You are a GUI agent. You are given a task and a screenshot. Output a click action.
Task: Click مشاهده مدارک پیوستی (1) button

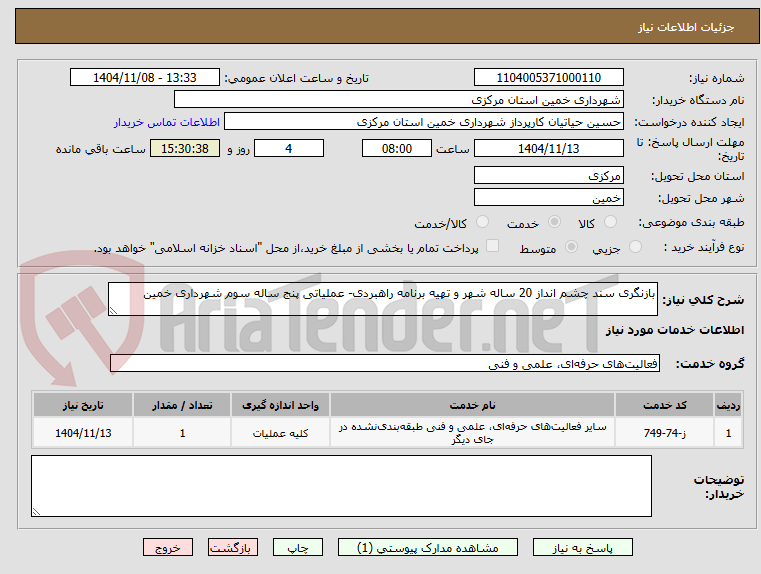pos(428,547)
